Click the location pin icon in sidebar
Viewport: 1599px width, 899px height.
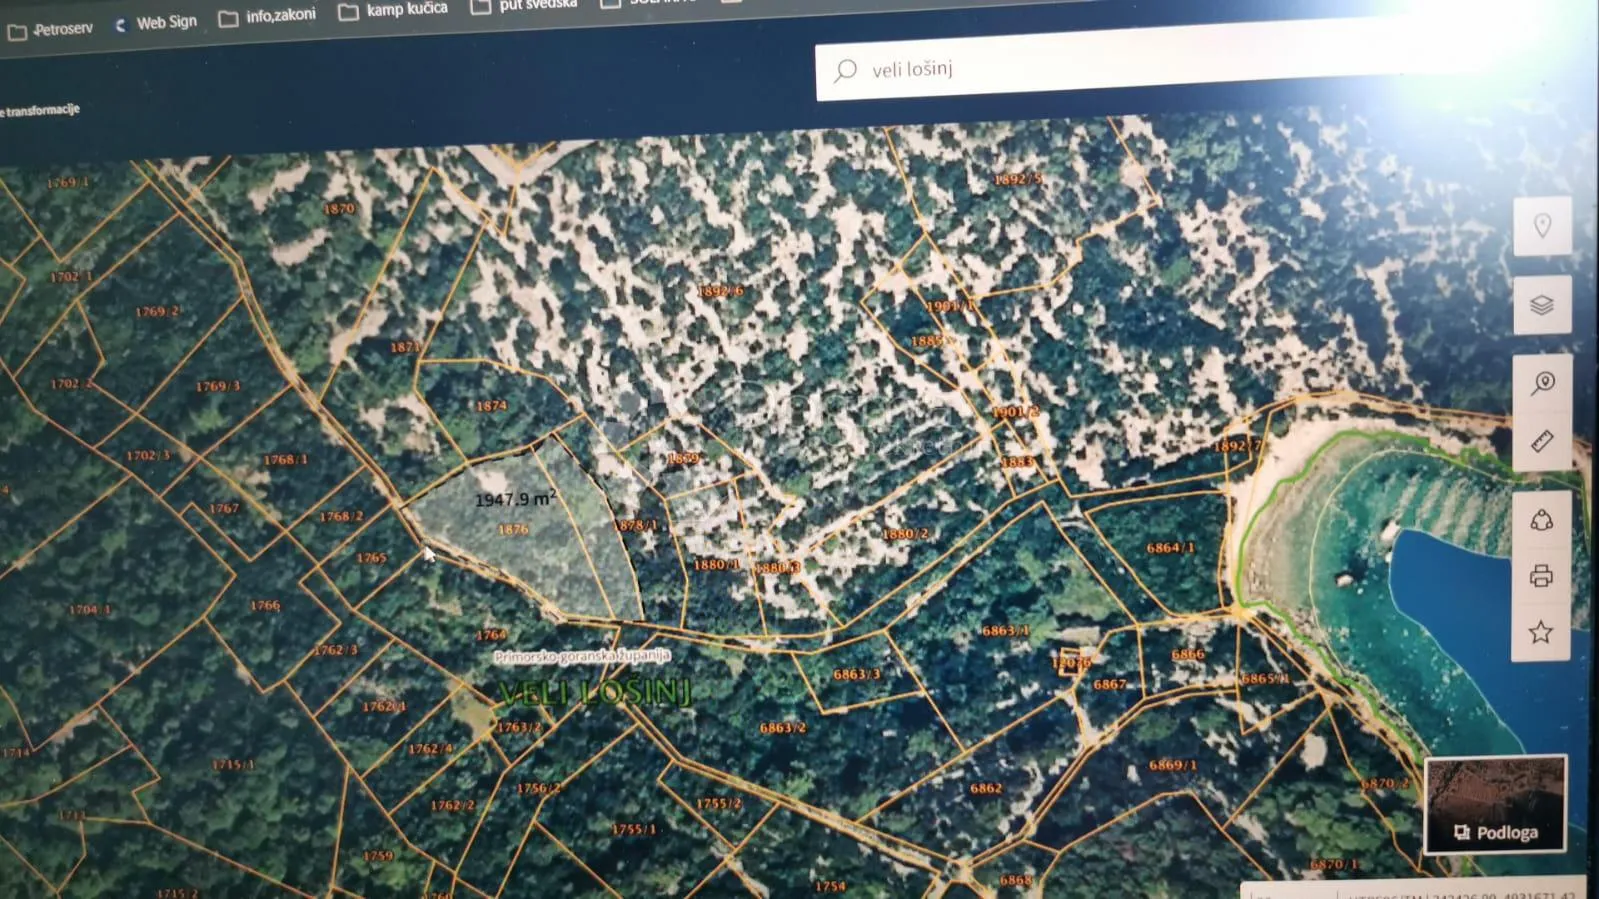pyautogui.click(x=1542, y=226)
